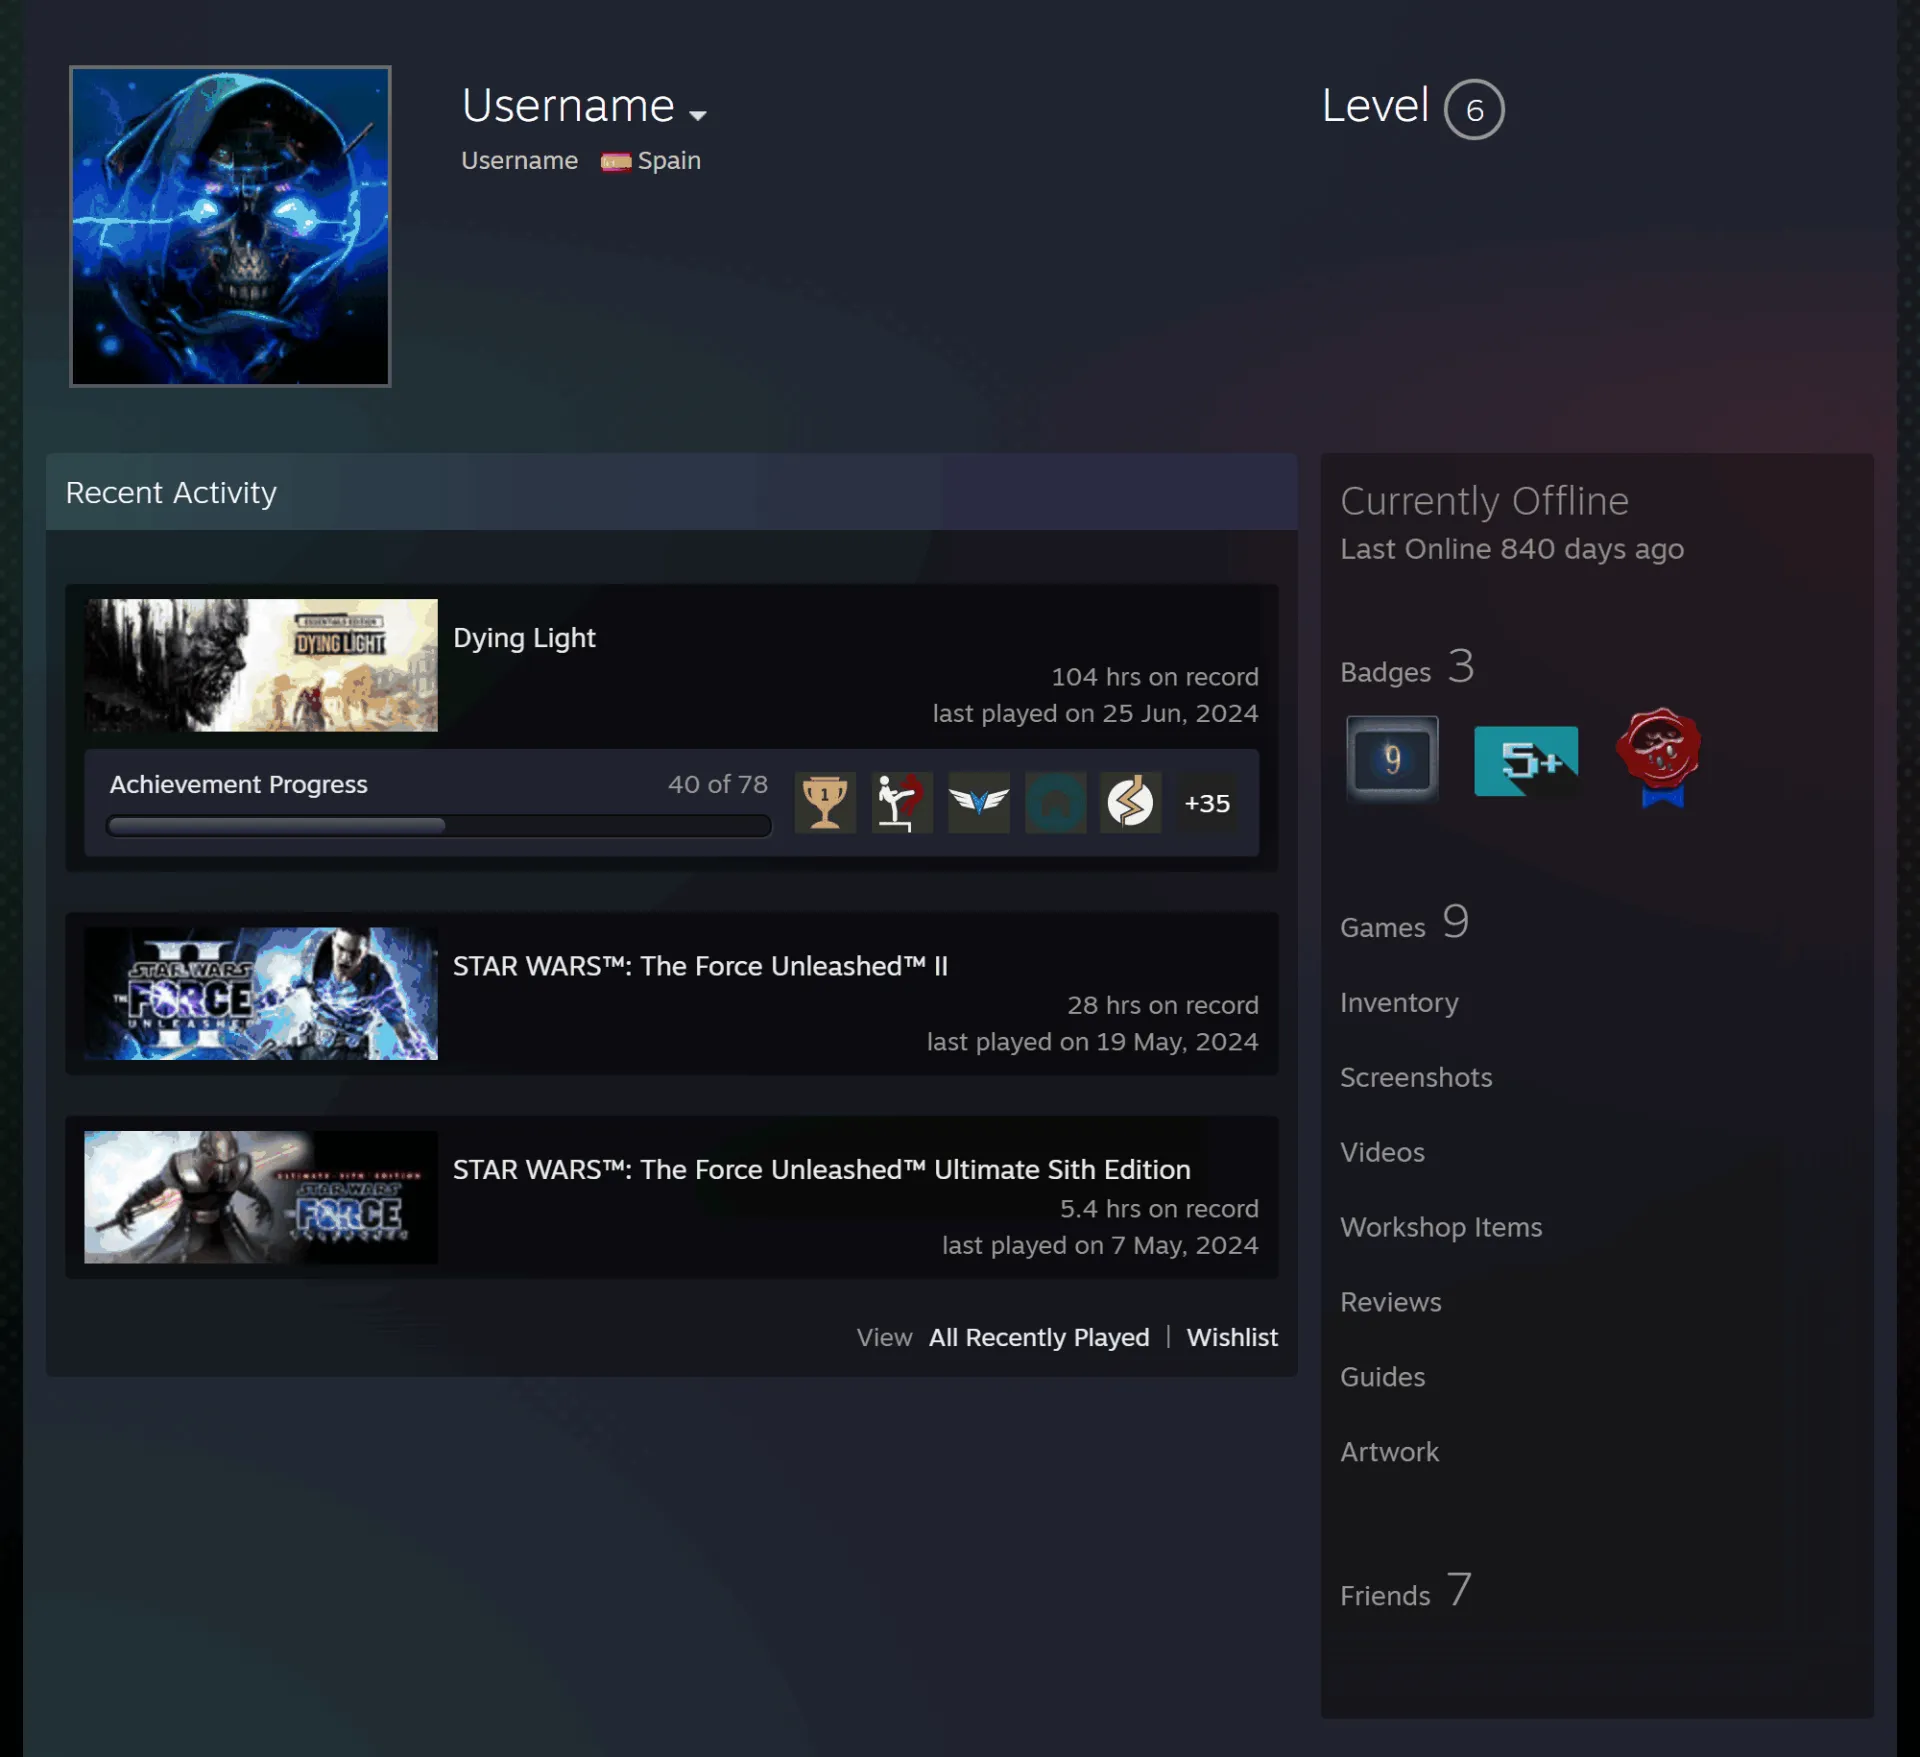Image resolution: width=1920 pixels, height=1757 pixels.
Task: Open the Badges section link
Action: pos(1407,668)
